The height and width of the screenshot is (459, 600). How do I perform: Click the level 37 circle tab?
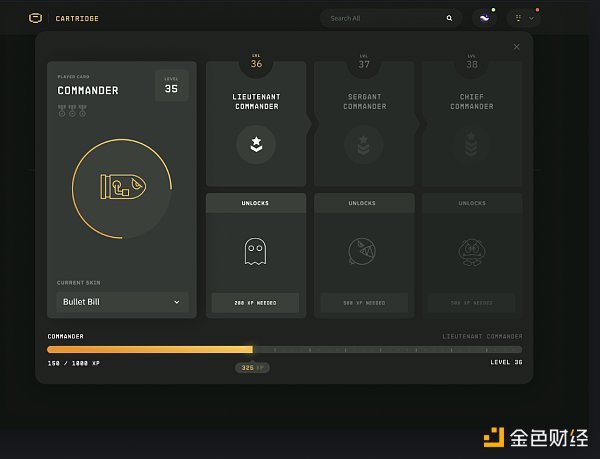pos(363,63)
